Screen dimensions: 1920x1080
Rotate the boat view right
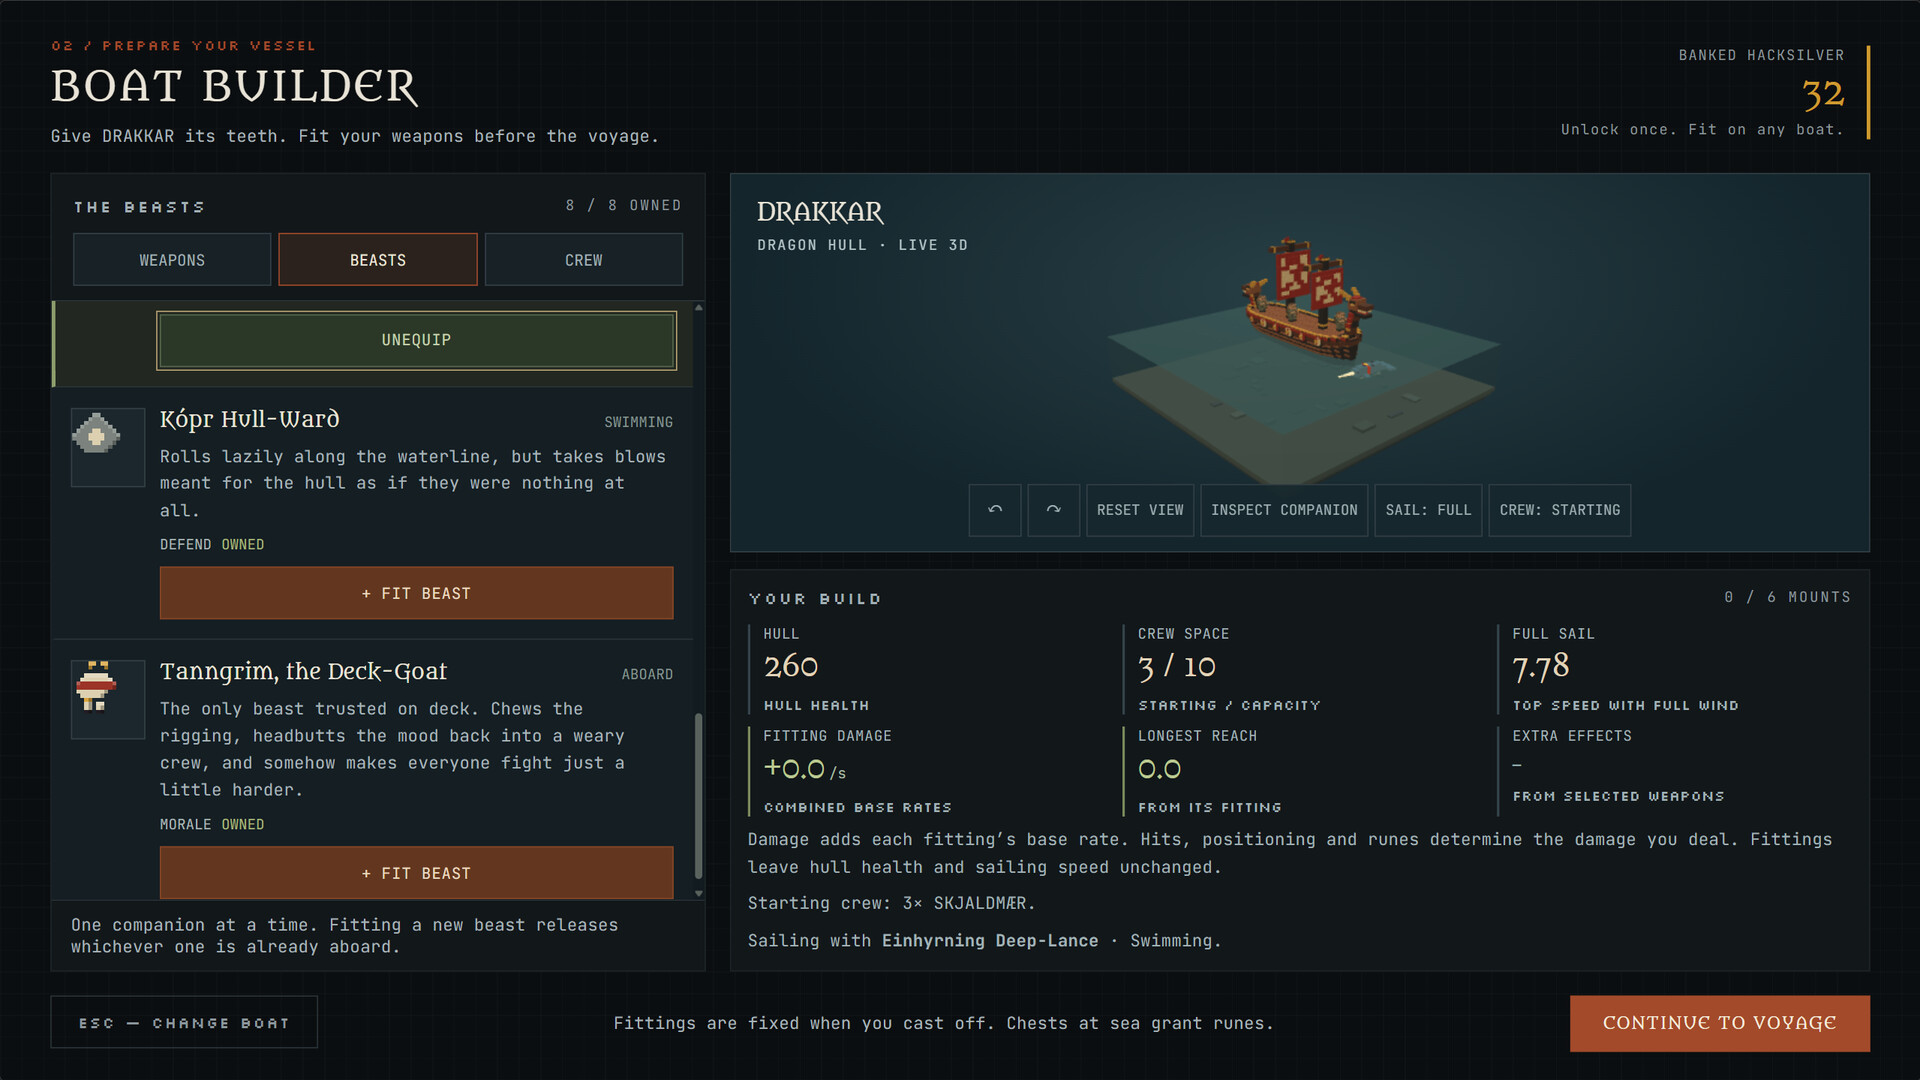tap(1054, 510)
